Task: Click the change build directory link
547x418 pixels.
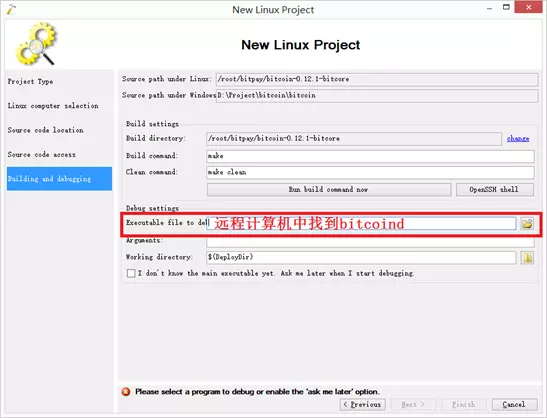Action: [518, 139]
